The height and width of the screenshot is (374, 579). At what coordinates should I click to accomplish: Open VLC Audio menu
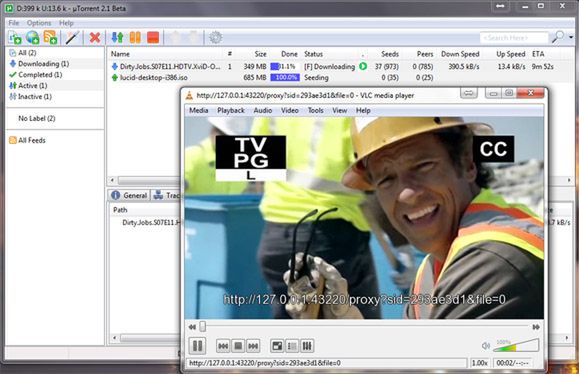click(x=263, y=110)
